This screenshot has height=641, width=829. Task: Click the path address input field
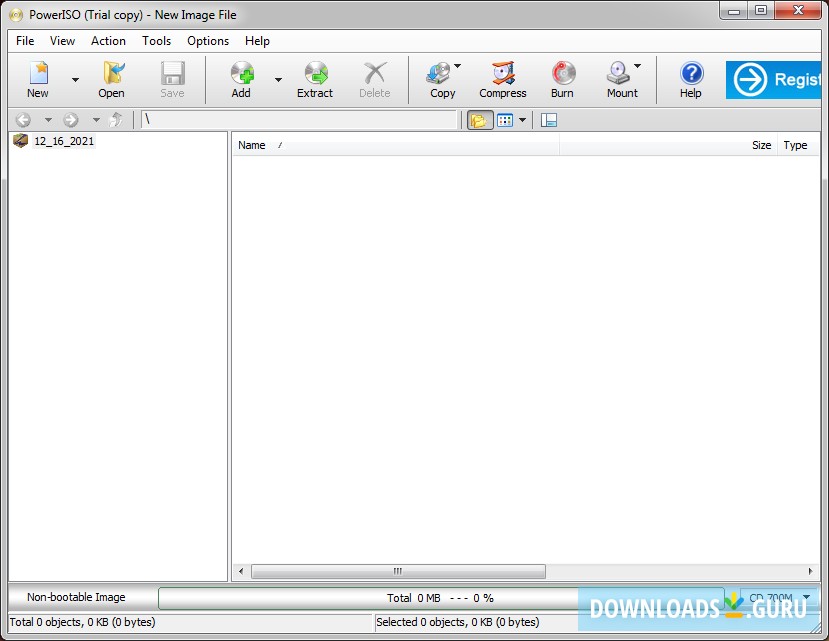299,120
